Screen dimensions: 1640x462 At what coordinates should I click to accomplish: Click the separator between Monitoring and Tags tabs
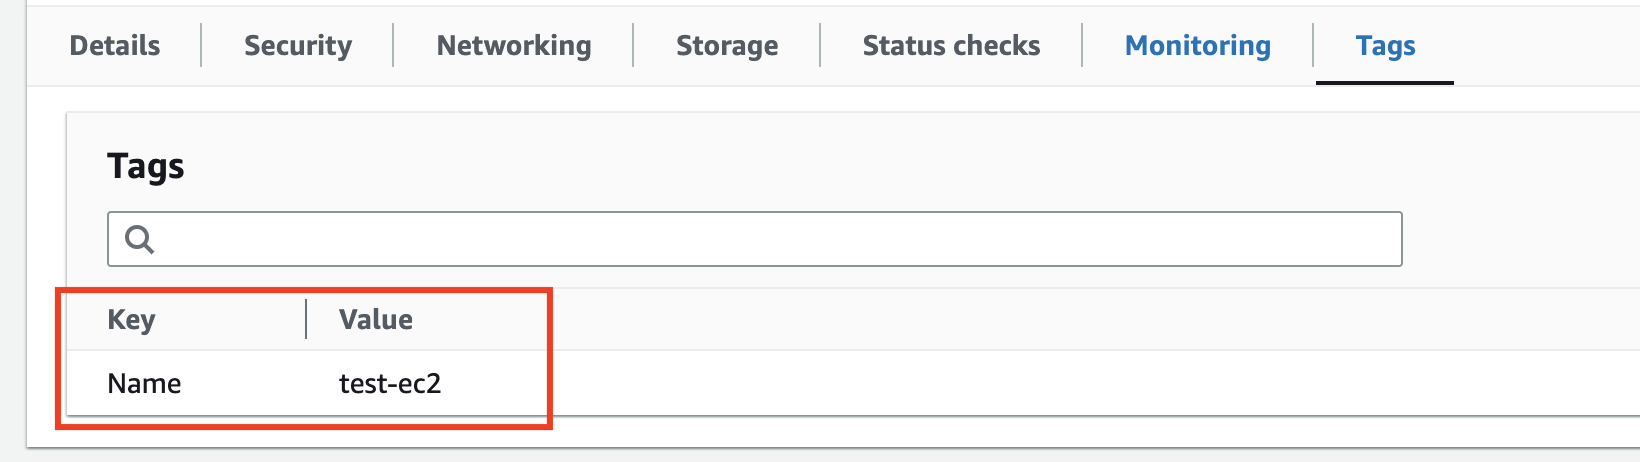(1313, 46)
